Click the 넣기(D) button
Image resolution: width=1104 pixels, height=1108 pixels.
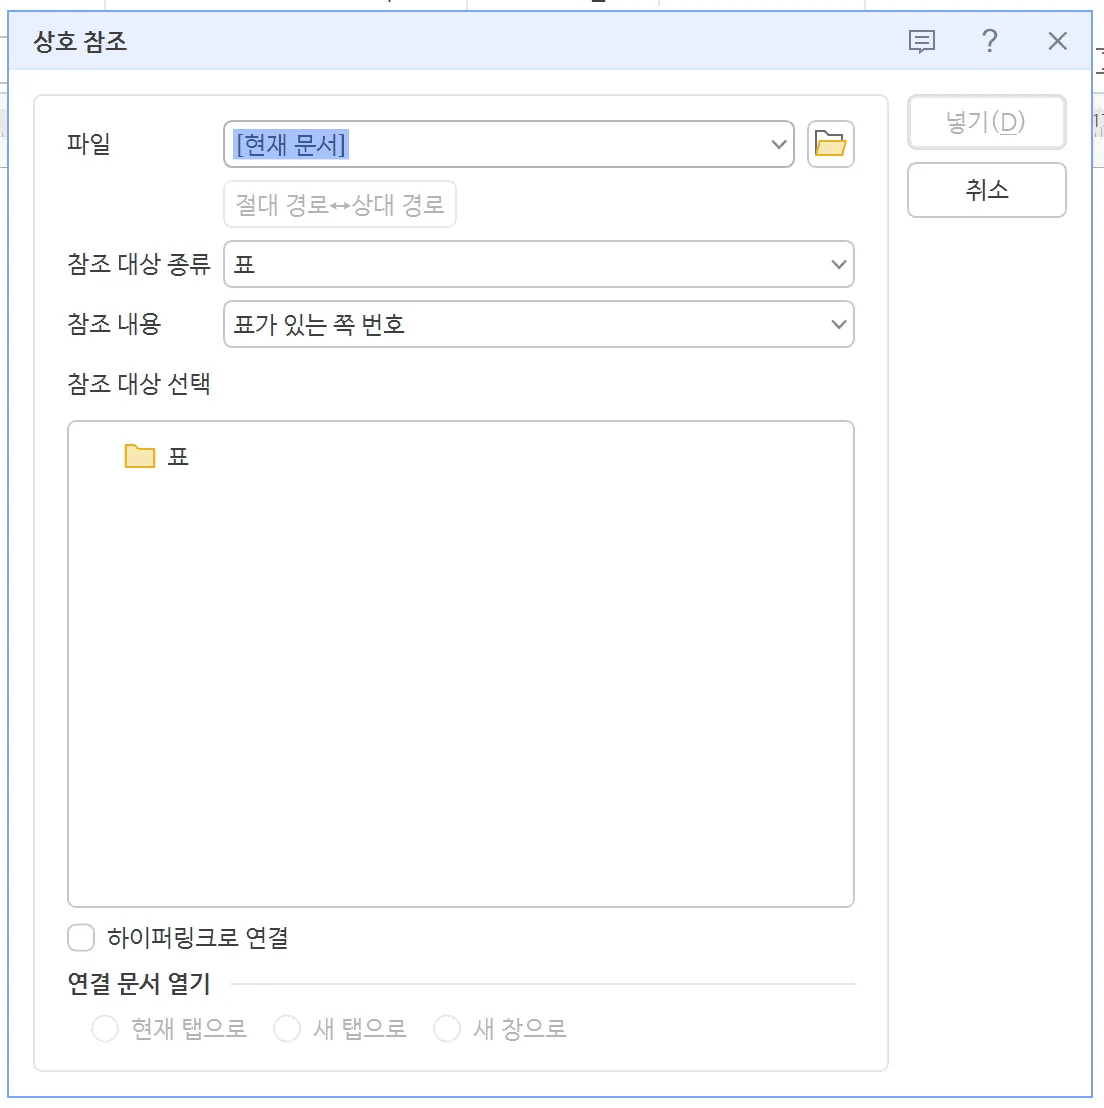pyautogui.click(x=986, y=122)
